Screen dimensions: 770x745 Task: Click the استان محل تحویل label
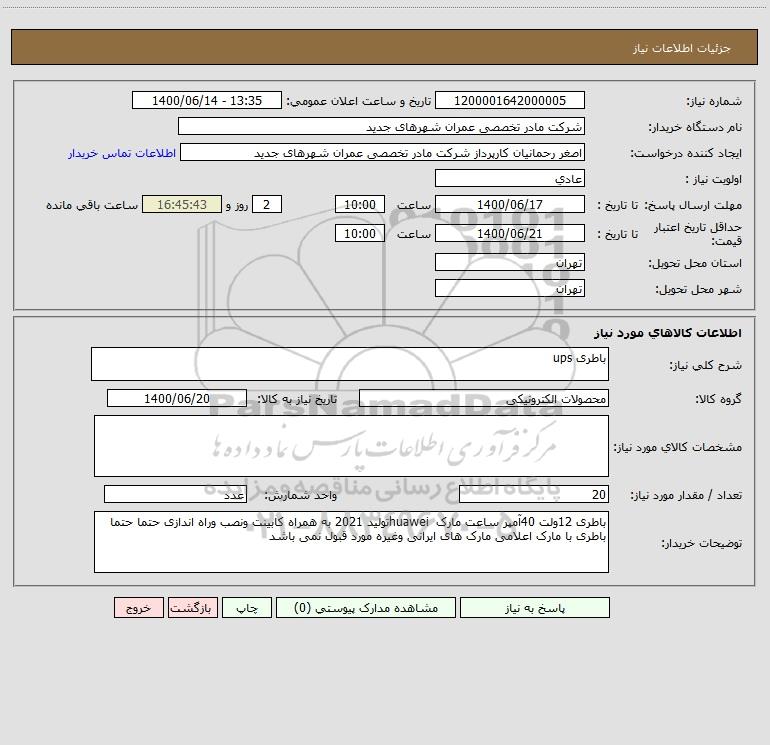coord(695,264)
